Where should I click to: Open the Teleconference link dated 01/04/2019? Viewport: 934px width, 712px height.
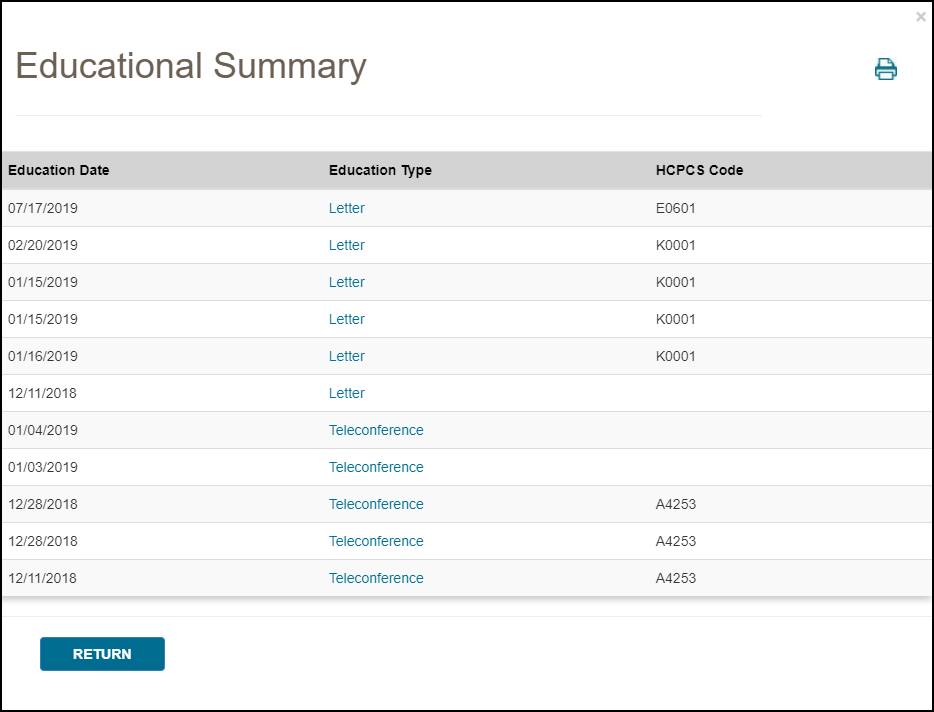376,430
